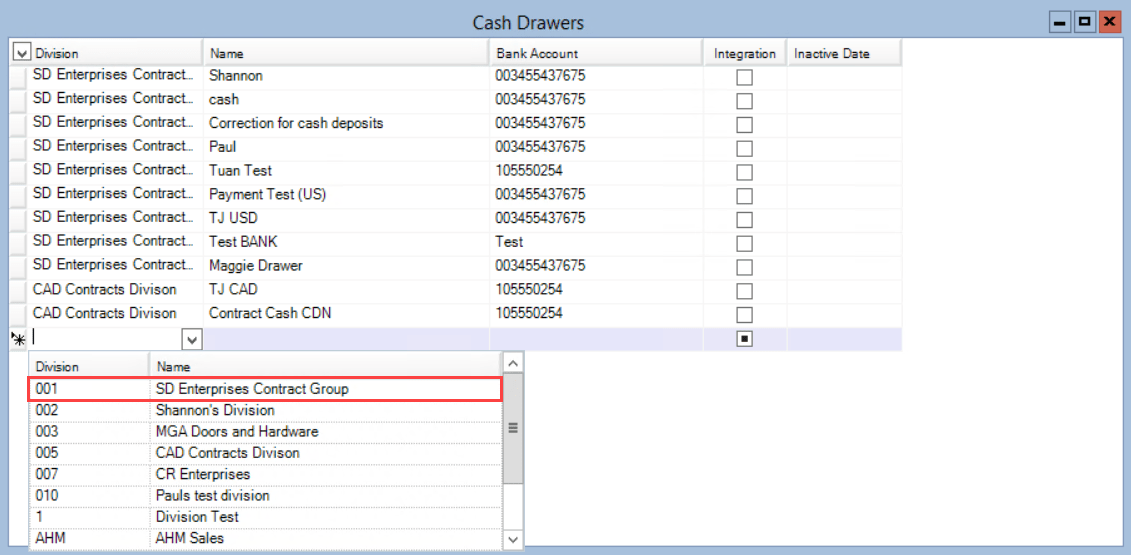1131x555 pixels.
Task: Tick Integration checkbox for cash row
Action: pos(744,101)
